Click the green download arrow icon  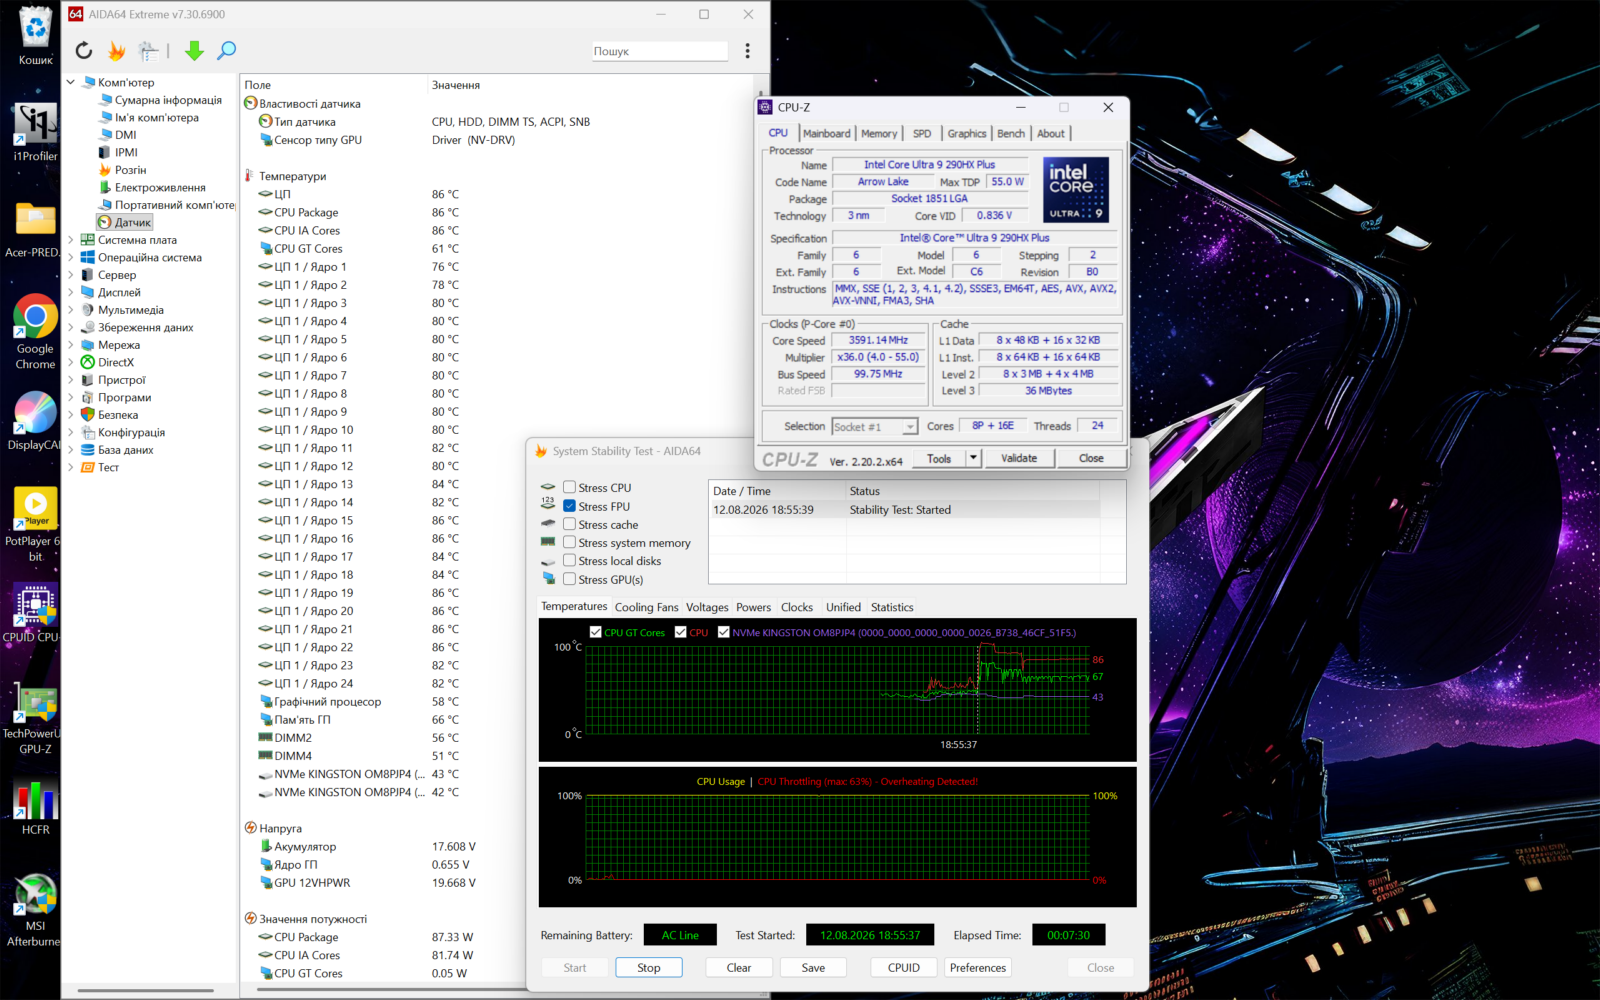point(194,50)
